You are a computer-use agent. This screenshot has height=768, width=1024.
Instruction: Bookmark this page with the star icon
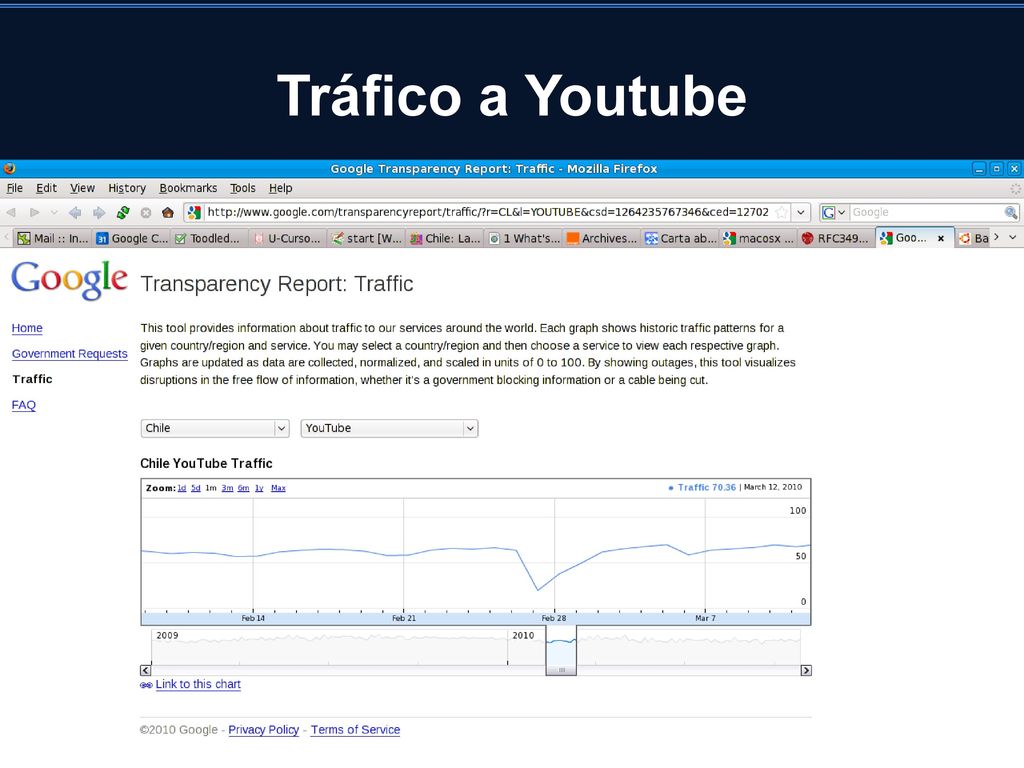781,212
